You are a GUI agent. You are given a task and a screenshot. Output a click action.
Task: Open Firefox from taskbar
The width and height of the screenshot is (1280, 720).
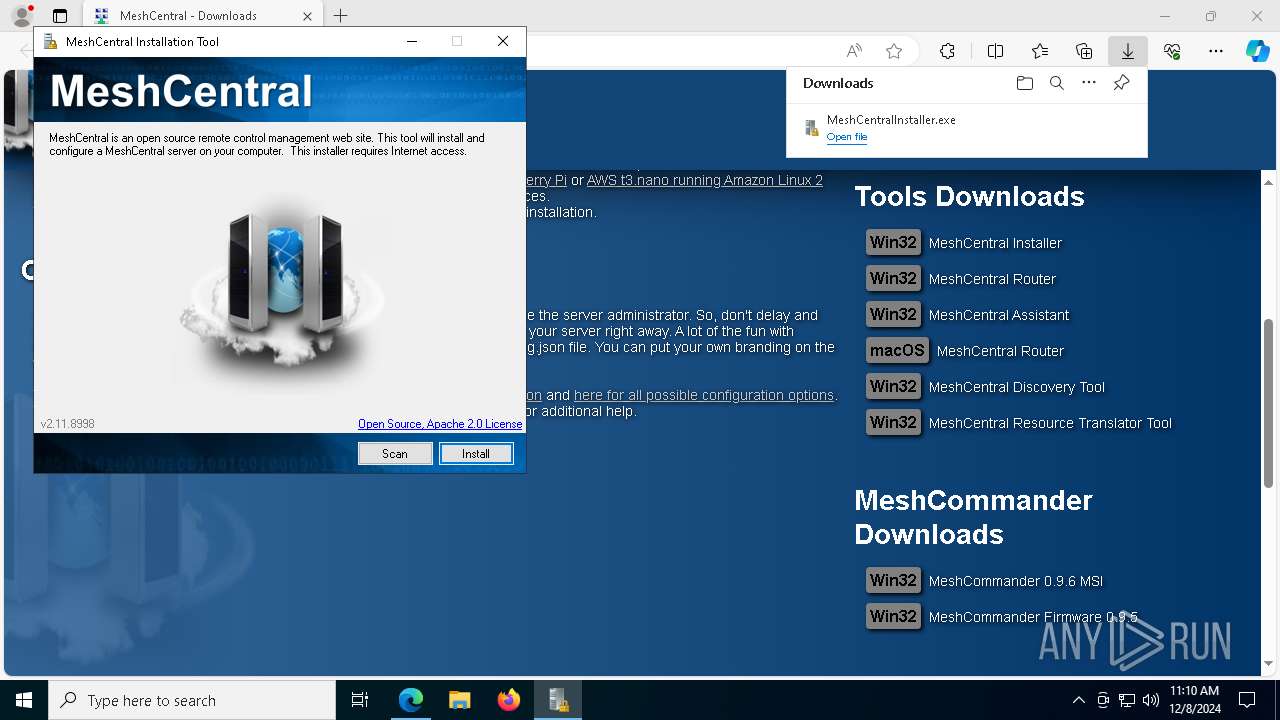(x=509, y=700)
